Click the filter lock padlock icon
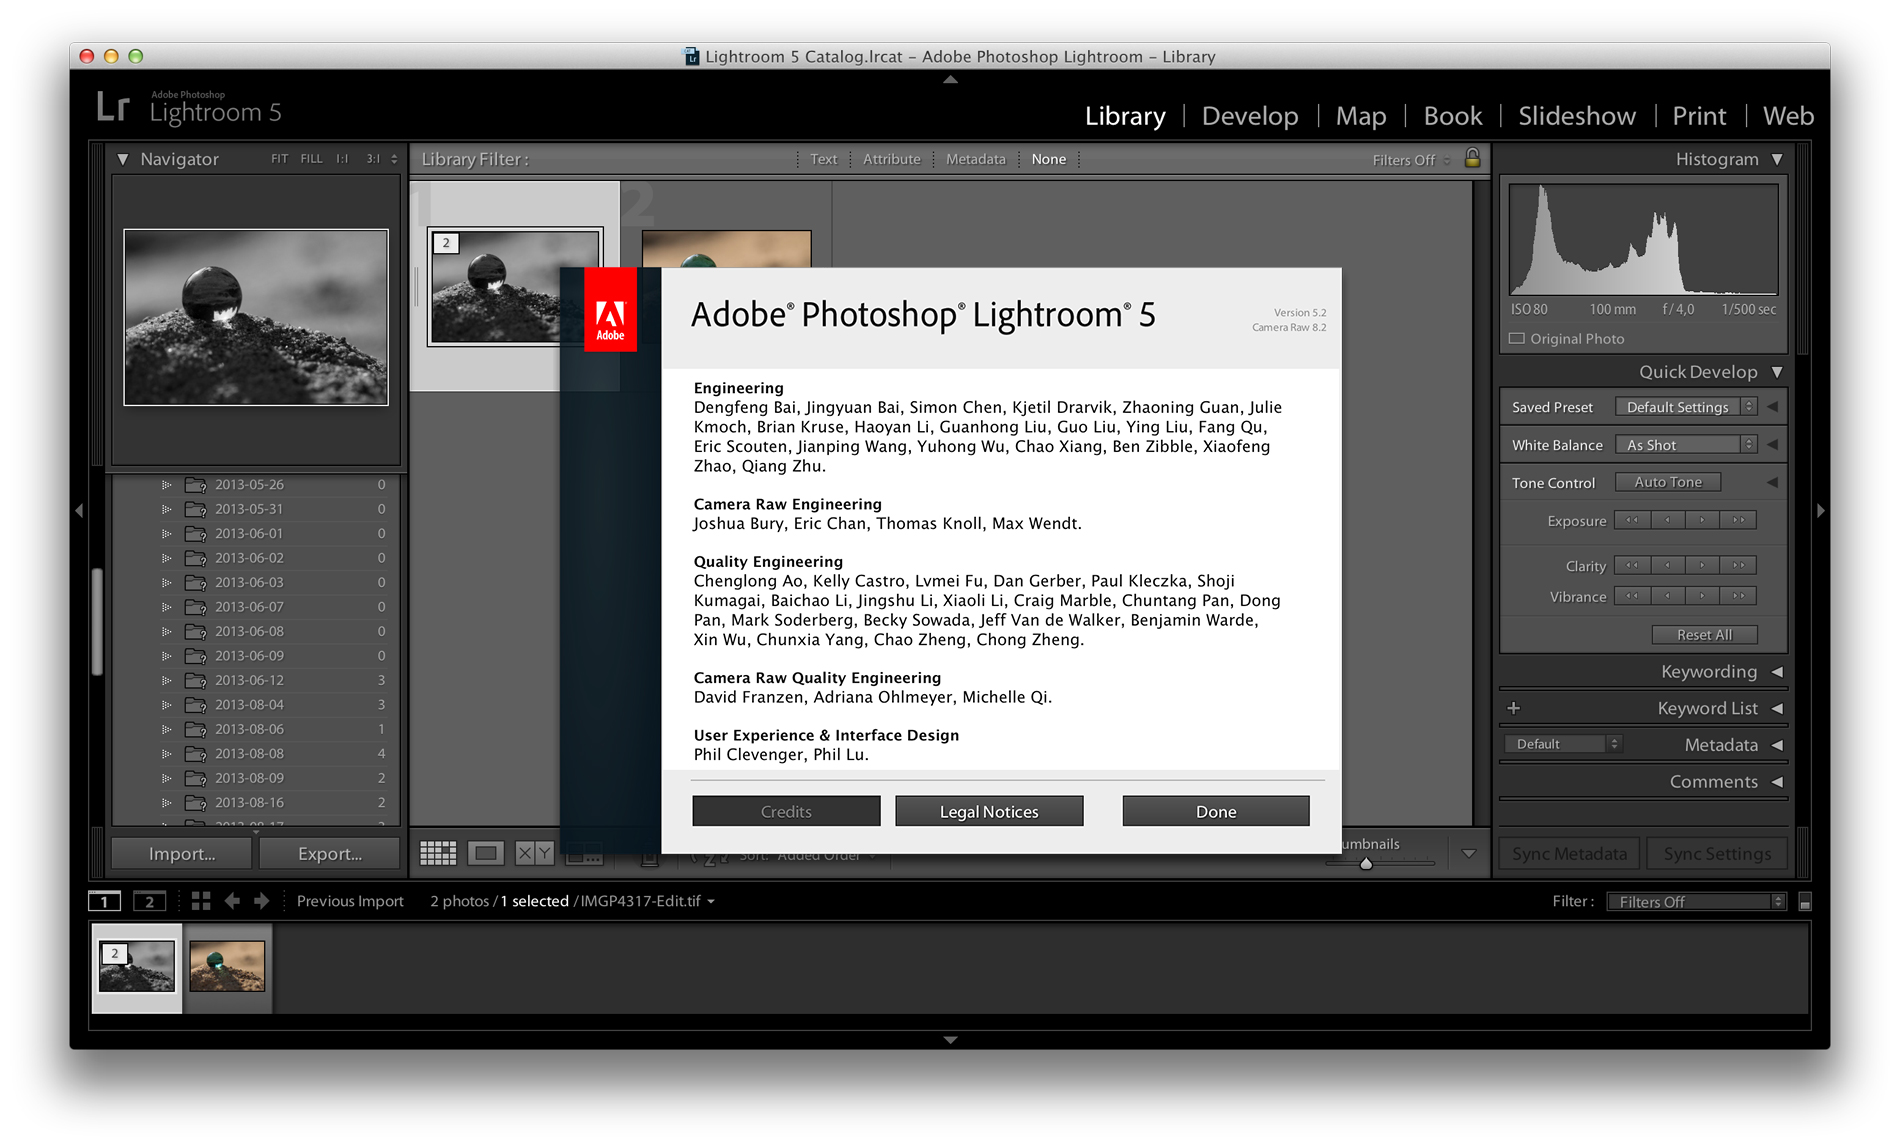1900x1146 pixels. 1473,158
